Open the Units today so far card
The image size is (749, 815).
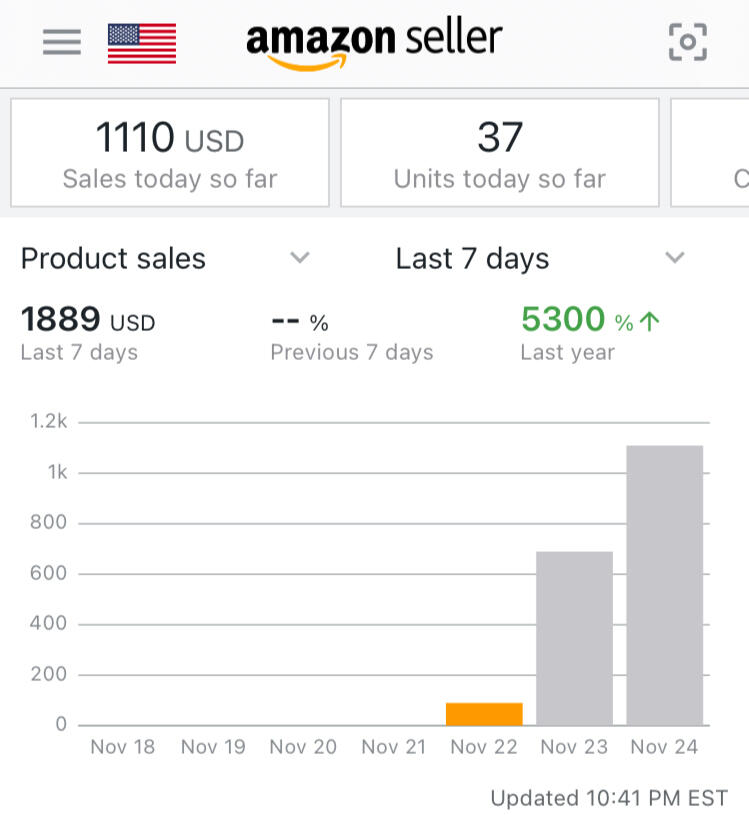[x=499, y=152]
